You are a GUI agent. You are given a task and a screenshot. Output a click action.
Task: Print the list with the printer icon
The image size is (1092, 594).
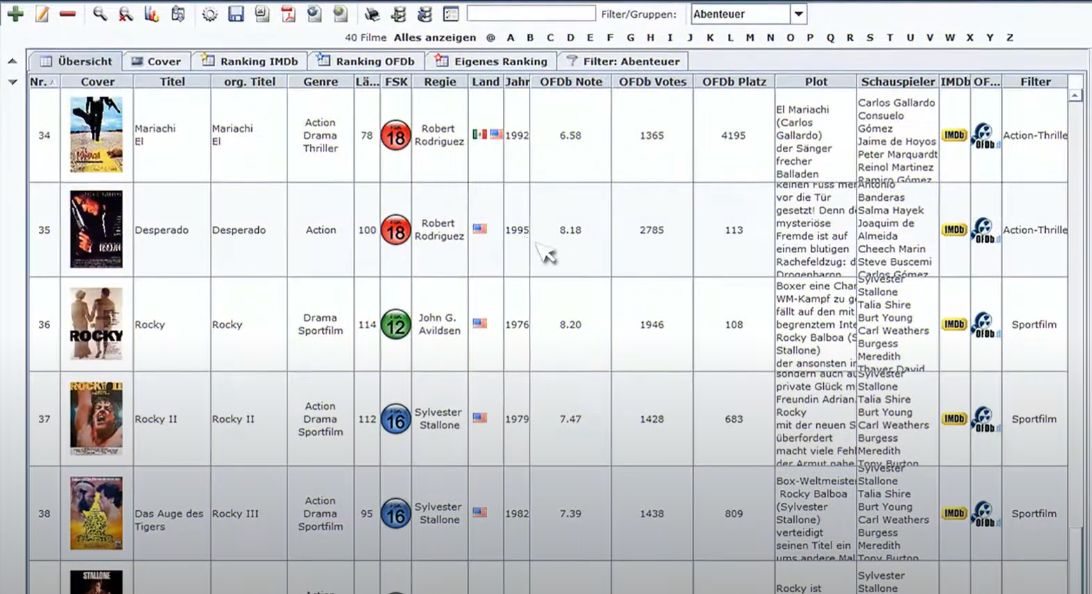(372, 13)
